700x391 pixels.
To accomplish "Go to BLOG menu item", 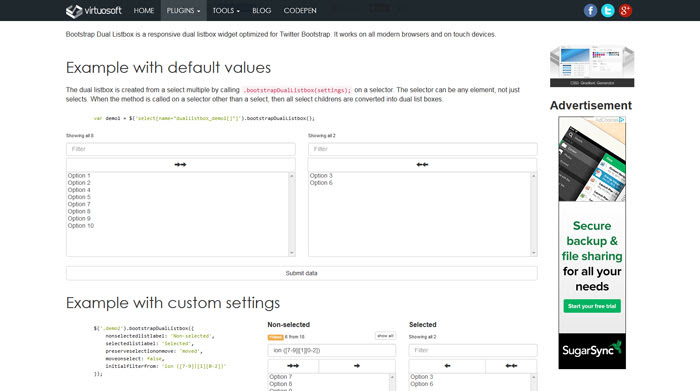I will (x=262, y=11).
